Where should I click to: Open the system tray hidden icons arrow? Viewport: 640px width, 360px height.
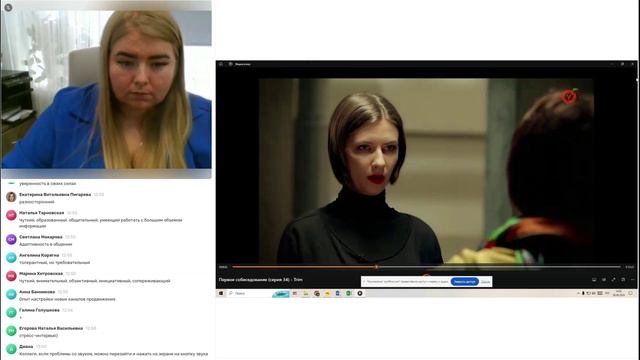[578, 293]
